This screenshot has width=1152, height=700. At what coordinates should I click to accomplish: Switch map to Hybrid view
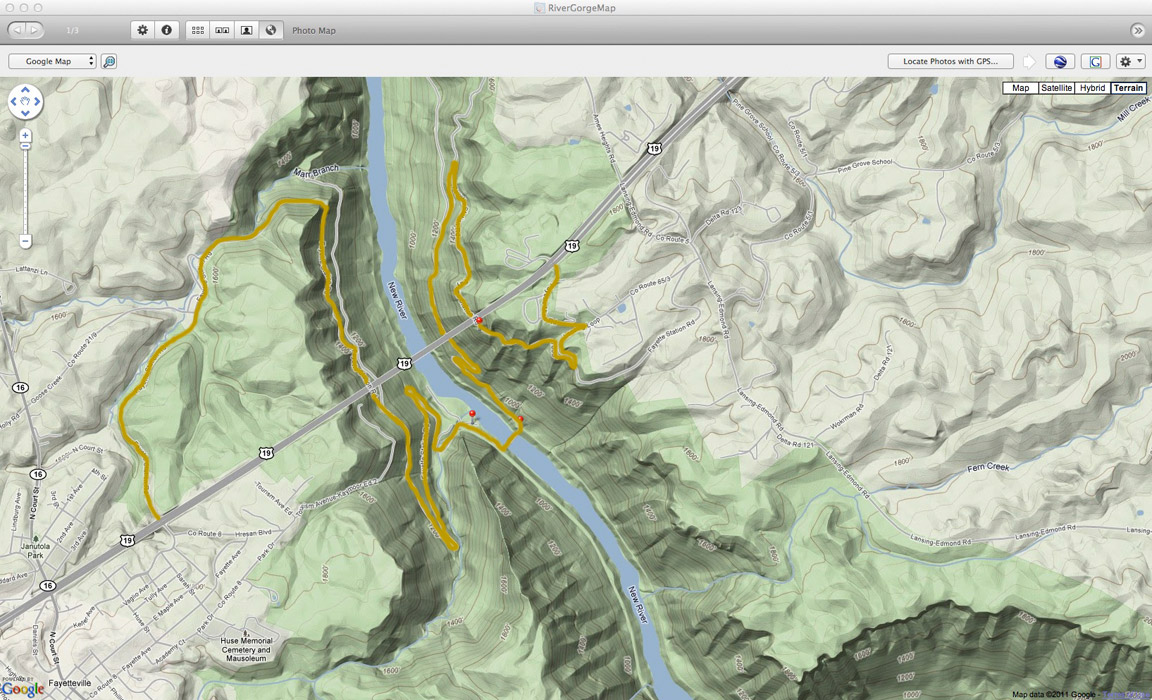1092,88
